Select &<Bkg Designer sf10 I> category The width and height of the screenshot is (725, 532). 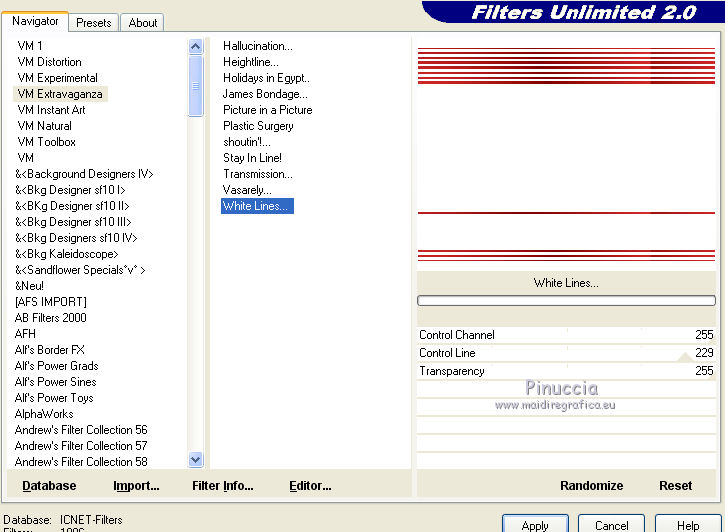(x=70, y=190)
